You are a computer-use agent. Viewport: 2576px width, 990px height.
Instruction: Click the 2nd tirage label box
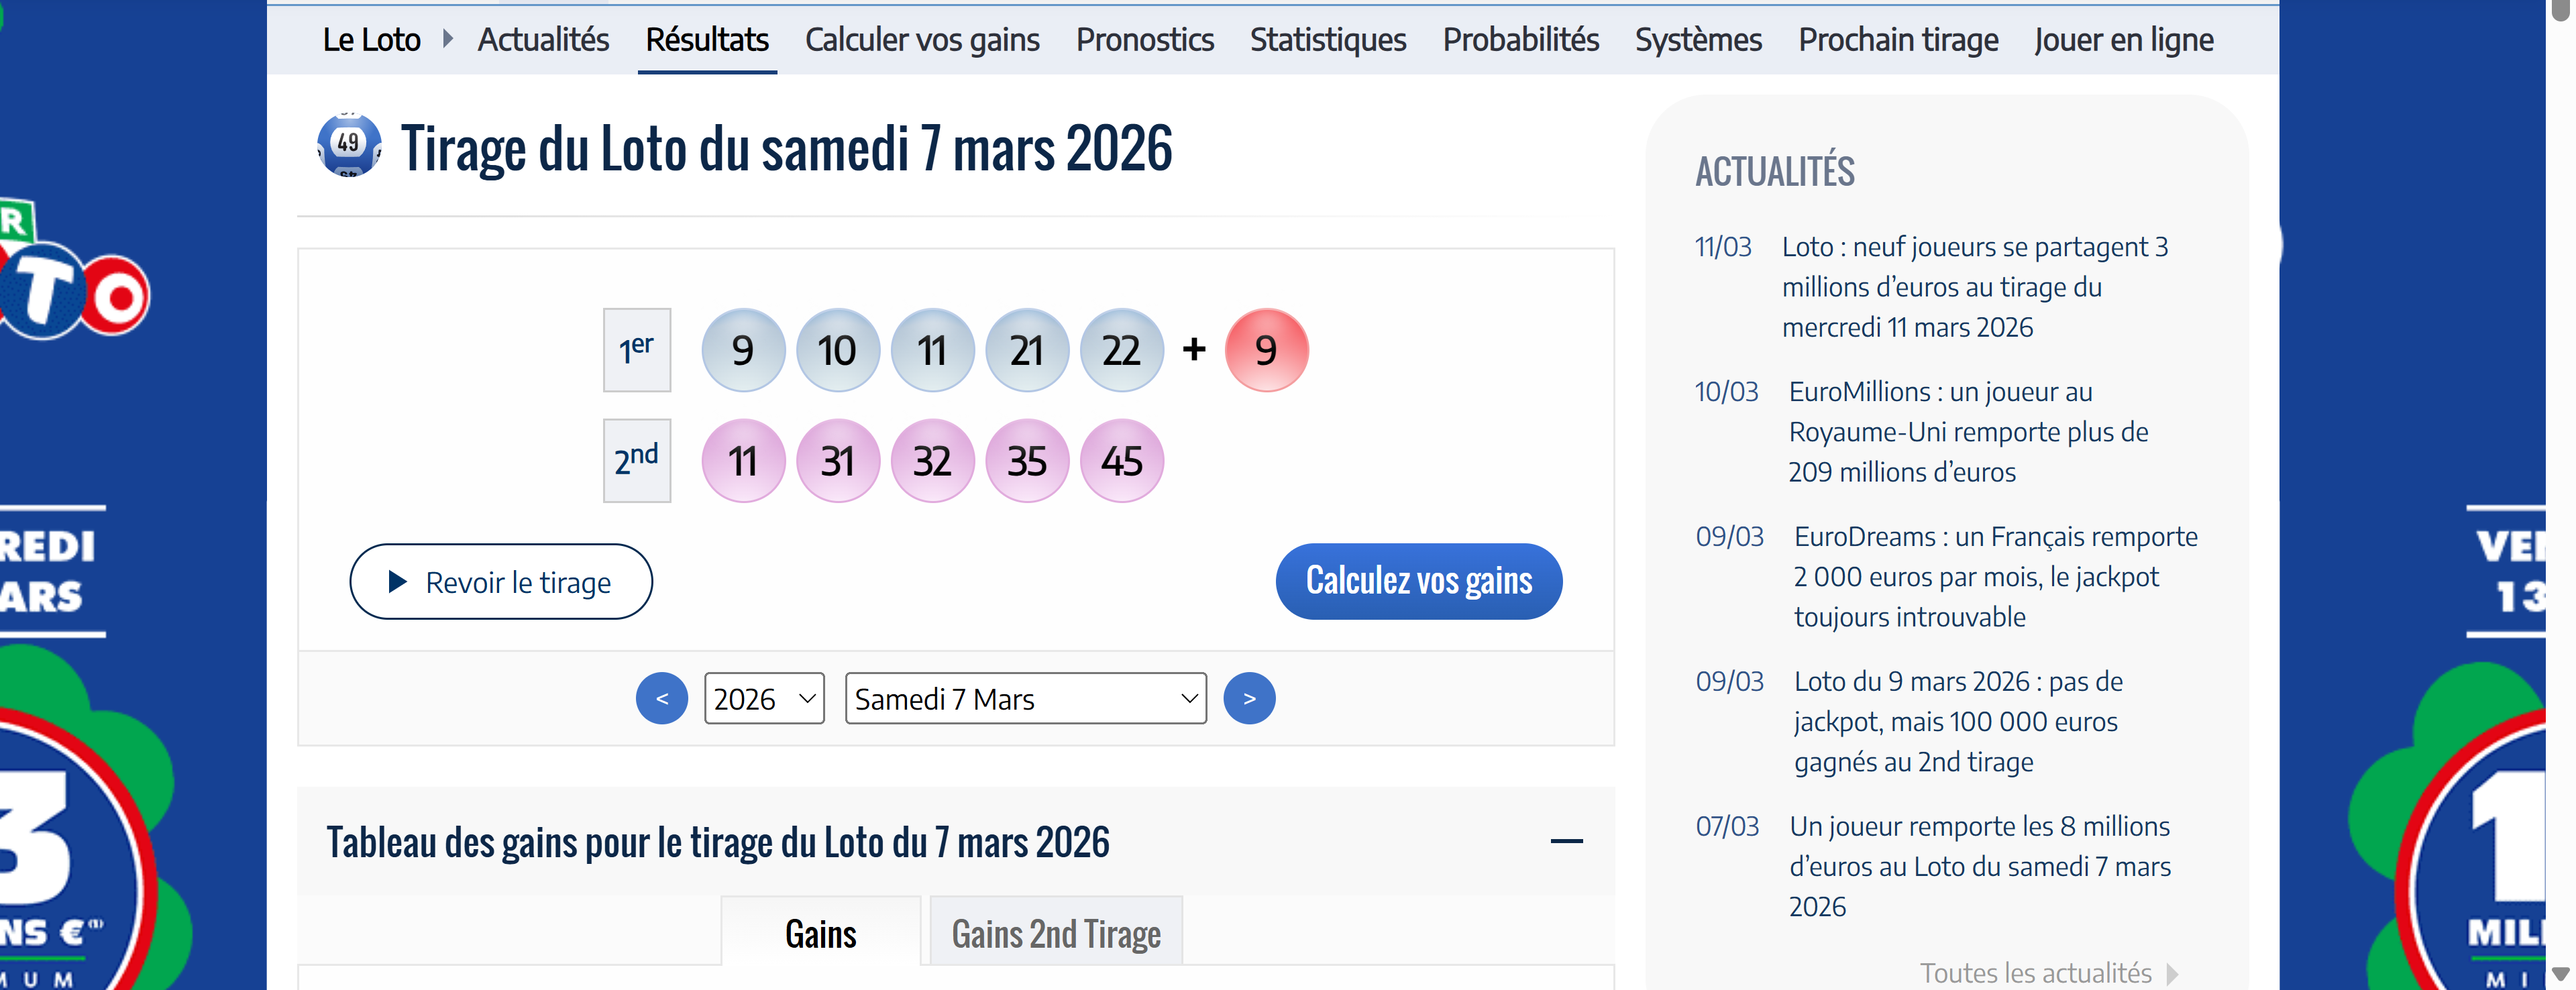(637, 461)
